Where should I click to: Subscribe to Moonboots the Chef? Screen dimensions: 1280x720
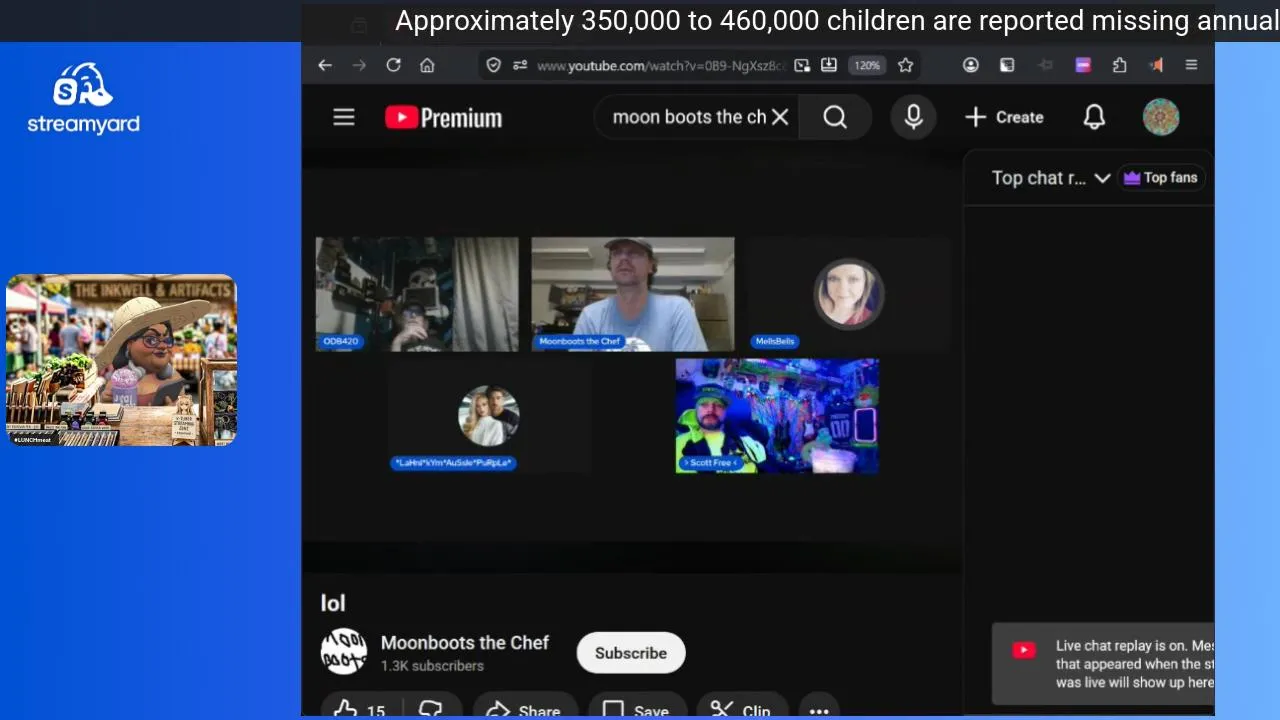coord(631,653)
